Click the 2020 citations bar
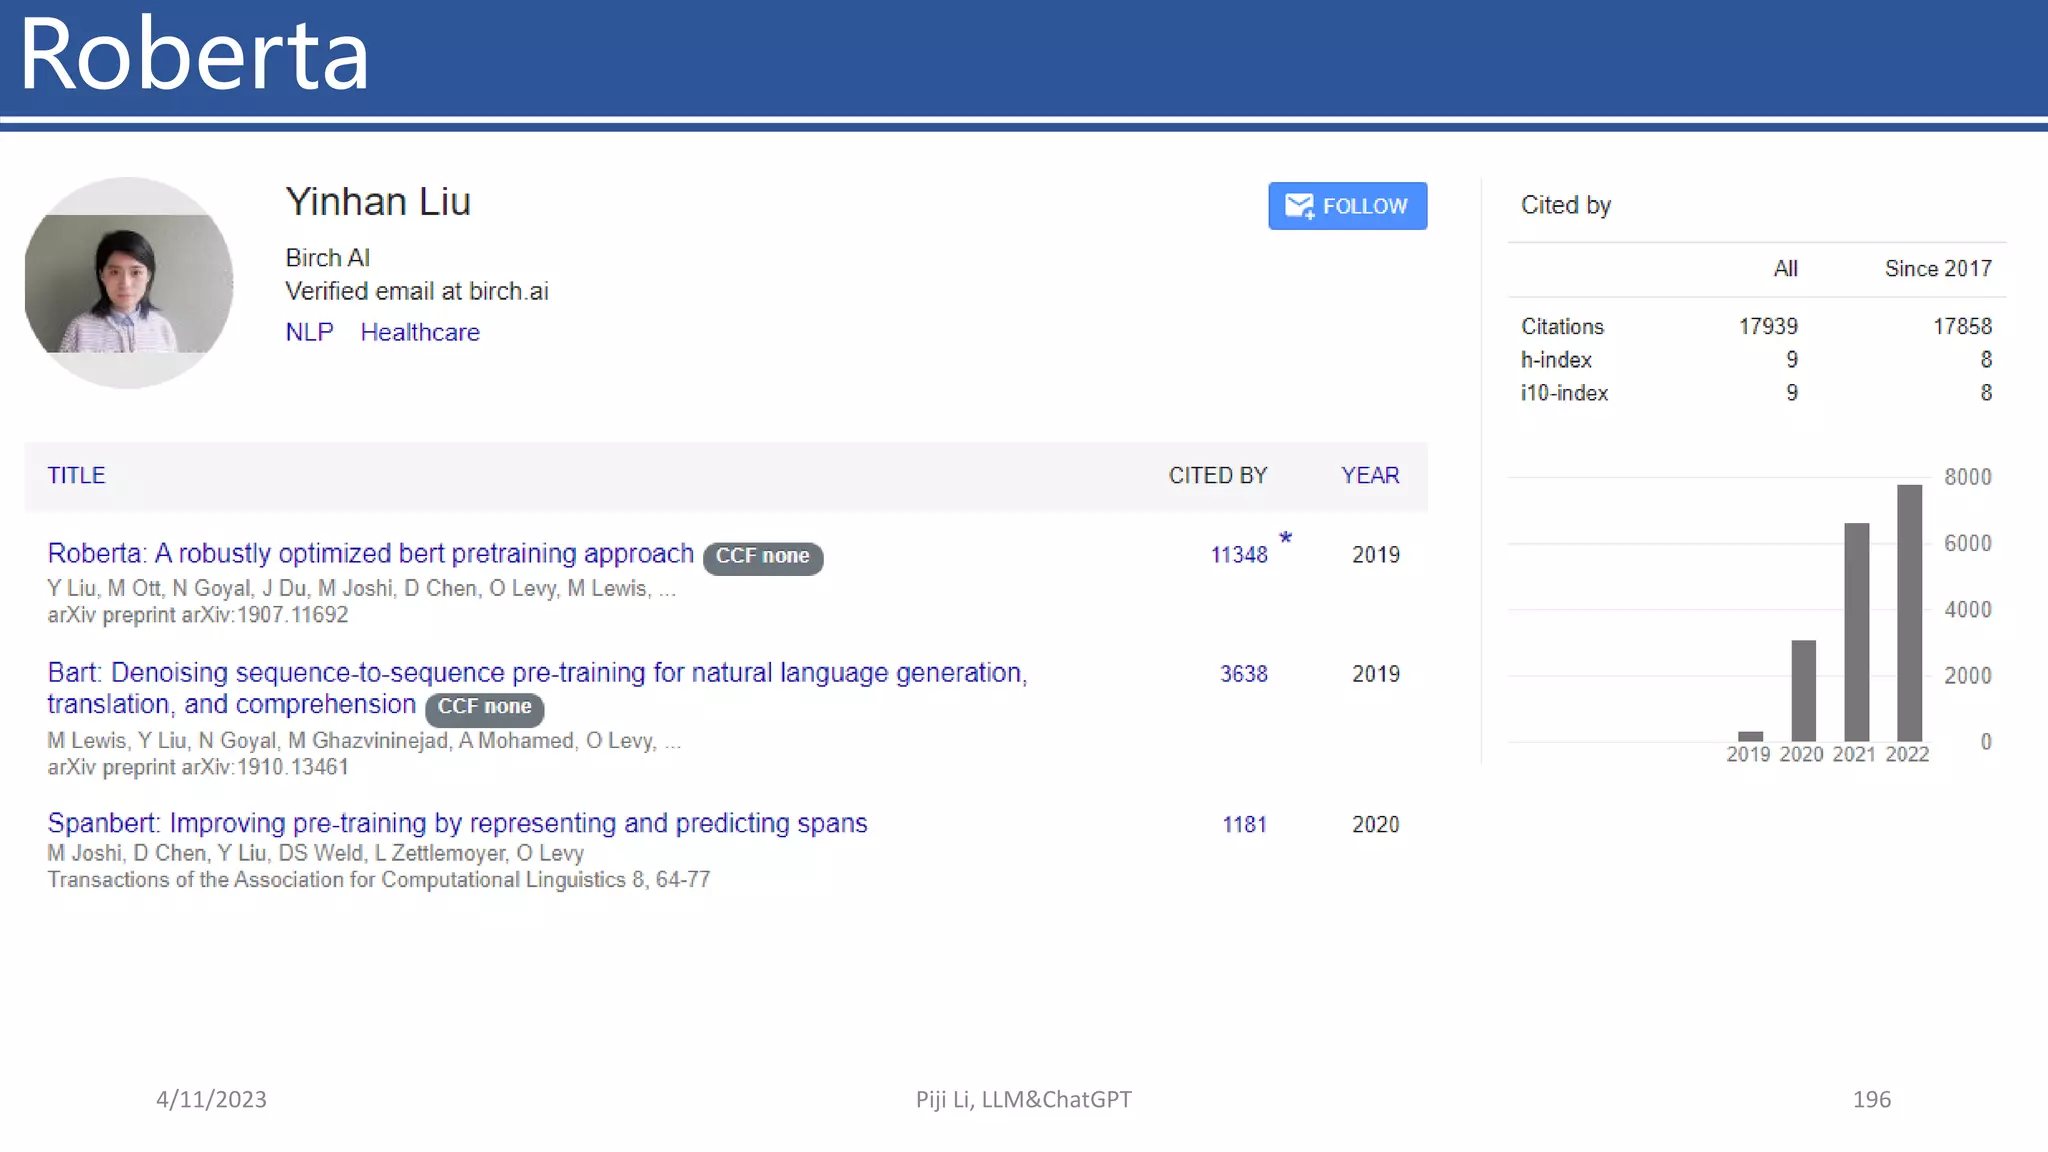Viewport: 2048px width, 1152px height. 1803,690
